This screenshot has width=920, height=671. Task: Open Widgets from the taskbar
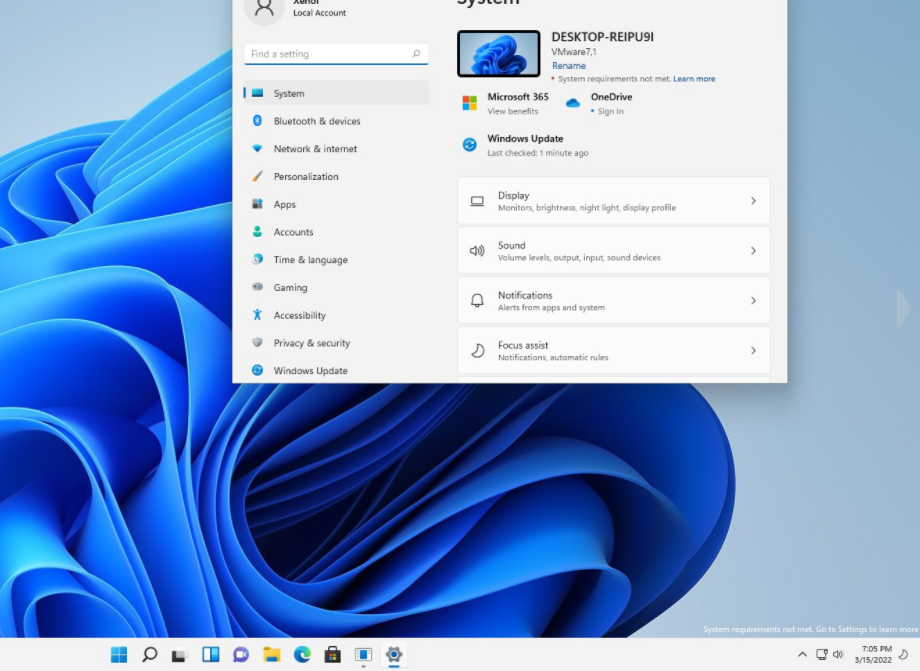[x=211, y=655]
